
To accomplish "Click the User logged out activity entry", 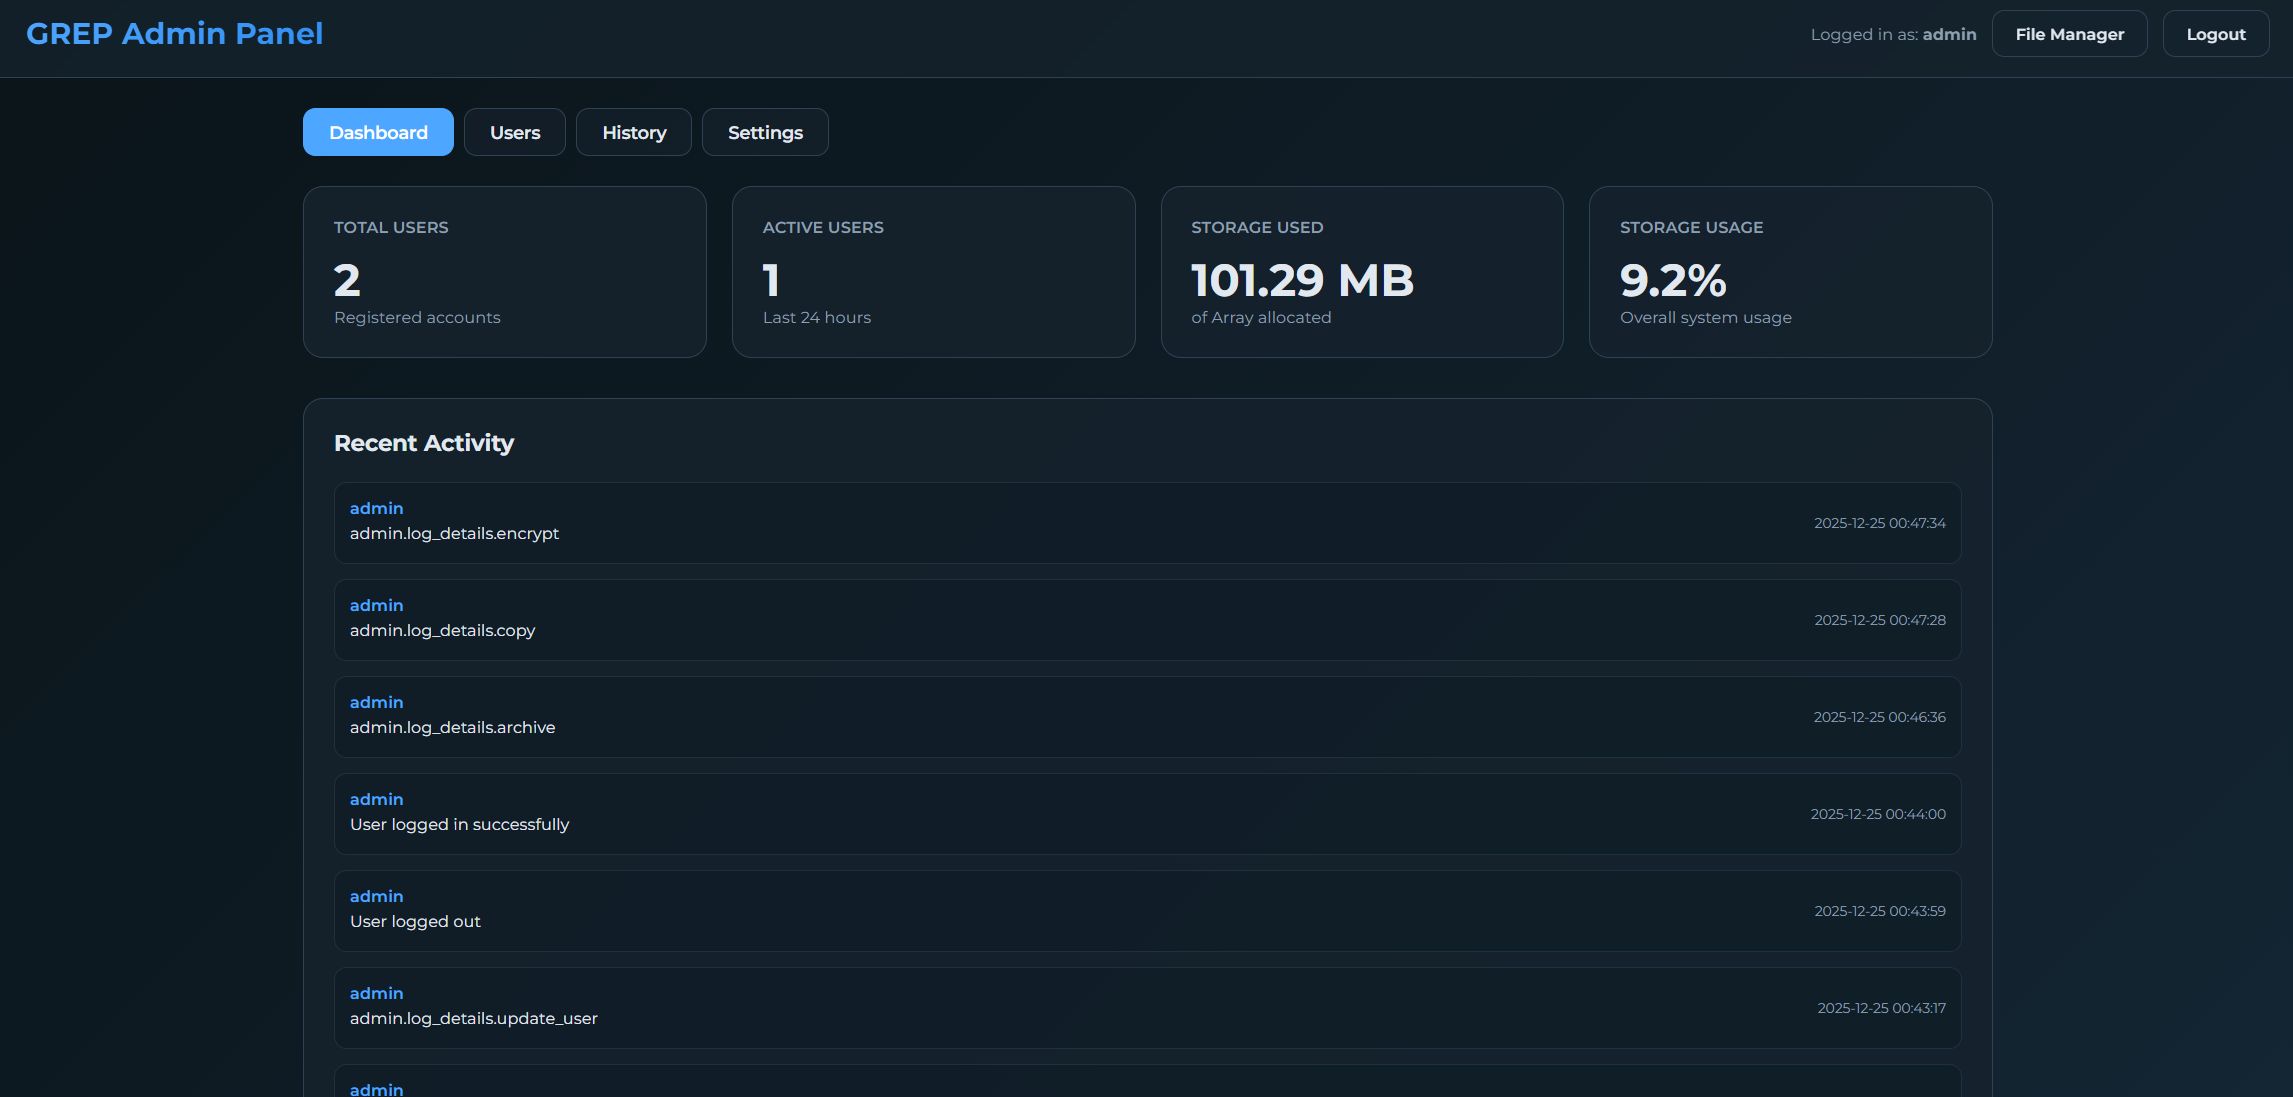I will (x=1147, y=911).
